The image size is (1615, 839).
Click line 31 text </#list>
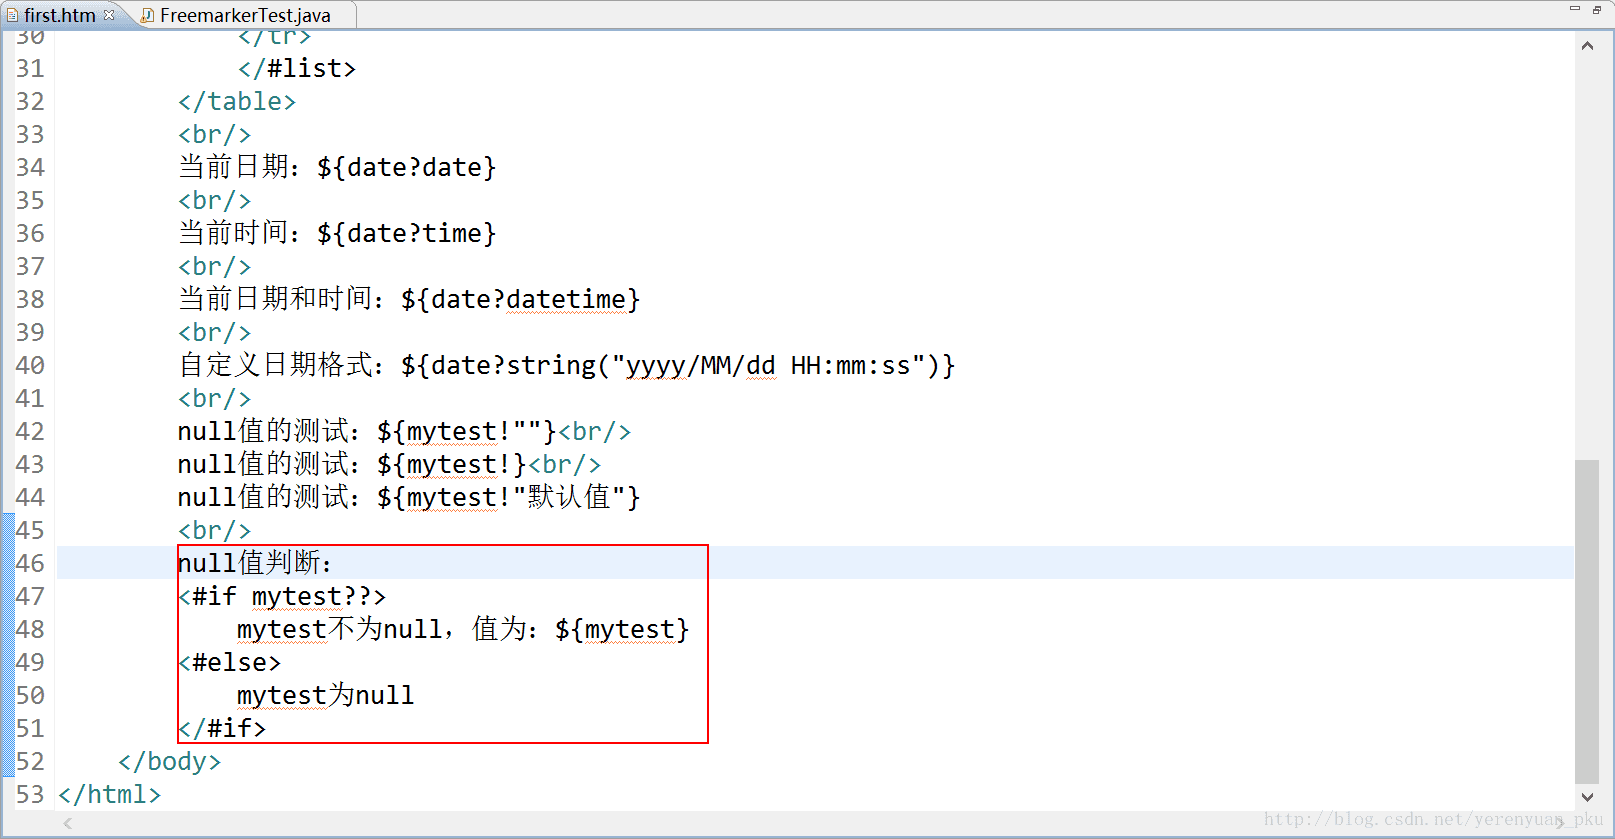[x=297, y=68]
